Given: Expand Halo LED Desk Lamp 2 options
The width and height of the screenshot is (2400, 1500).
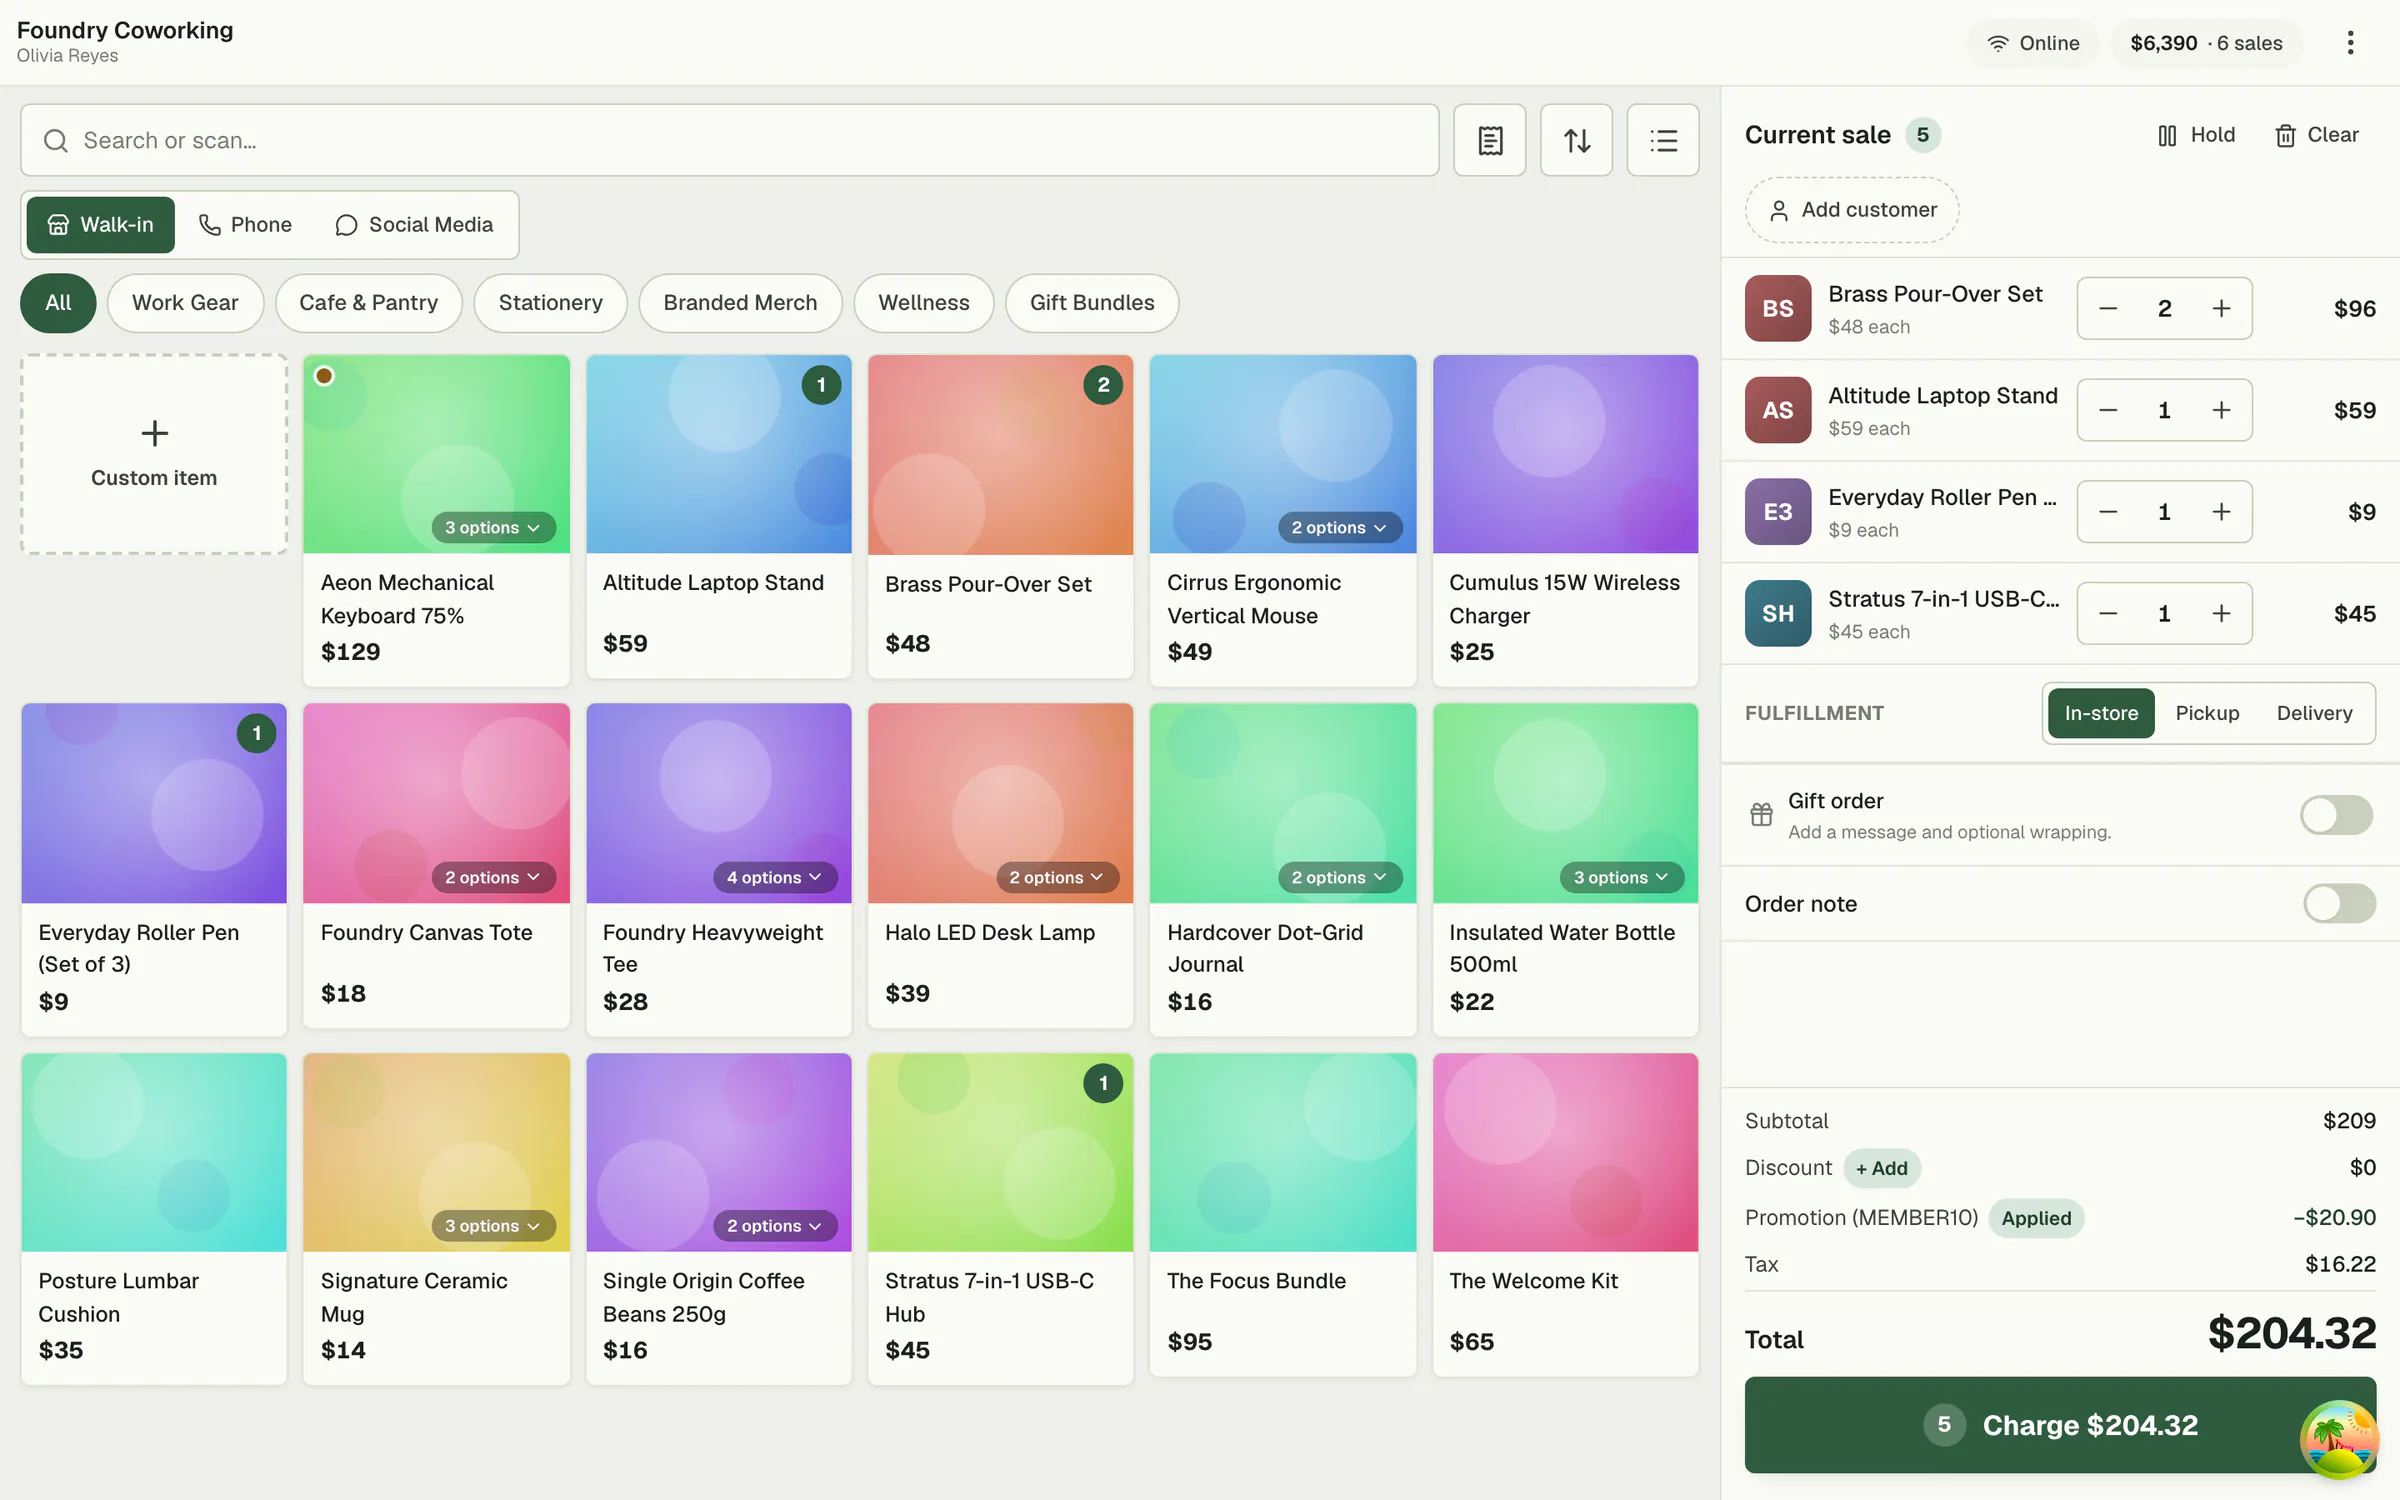Looking at the screenshot, I should pyautogui.click(x=1056, y=877).
